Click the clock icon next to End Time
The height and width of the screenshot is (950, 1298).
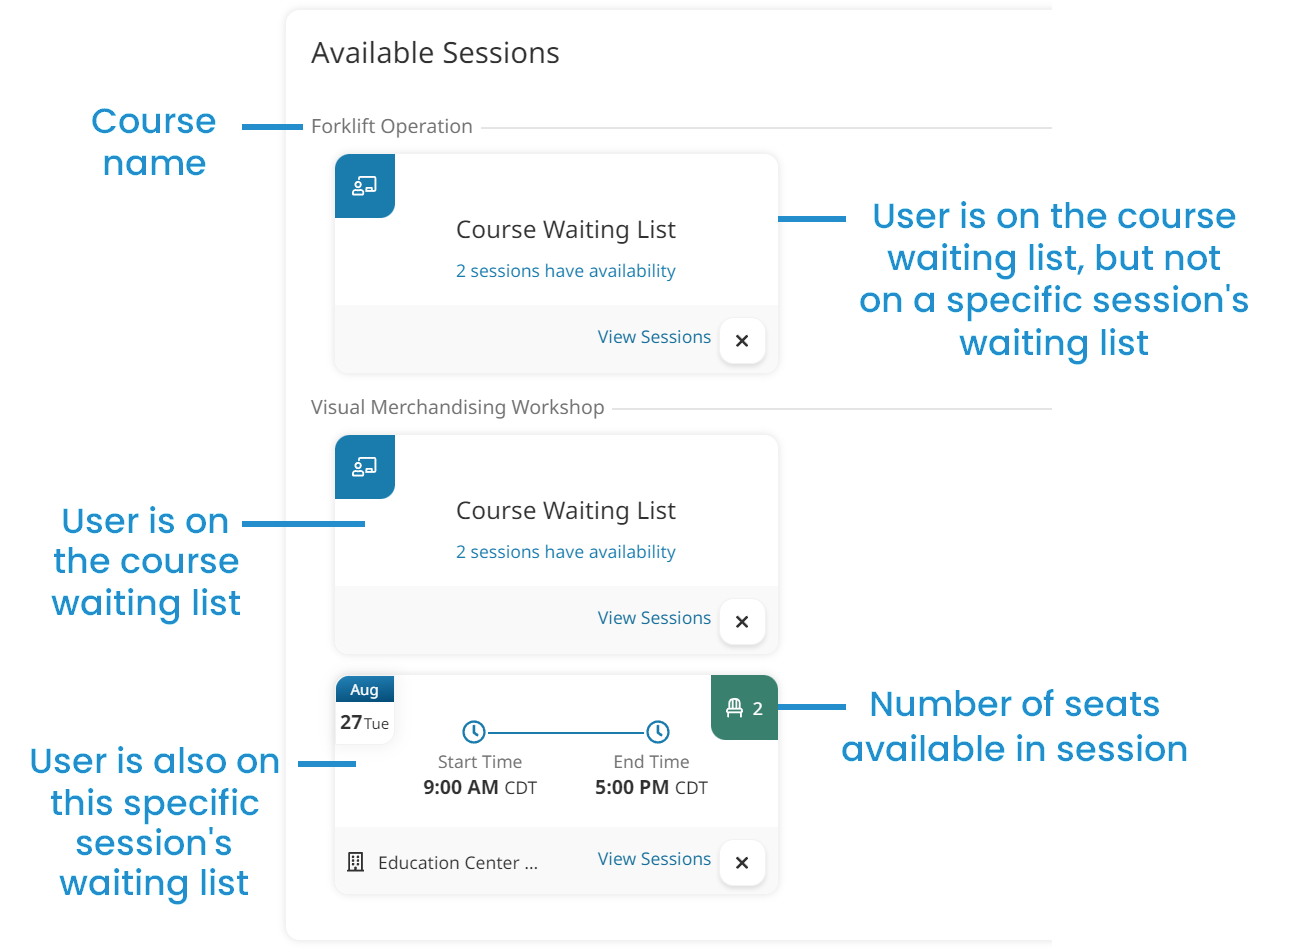657,730
